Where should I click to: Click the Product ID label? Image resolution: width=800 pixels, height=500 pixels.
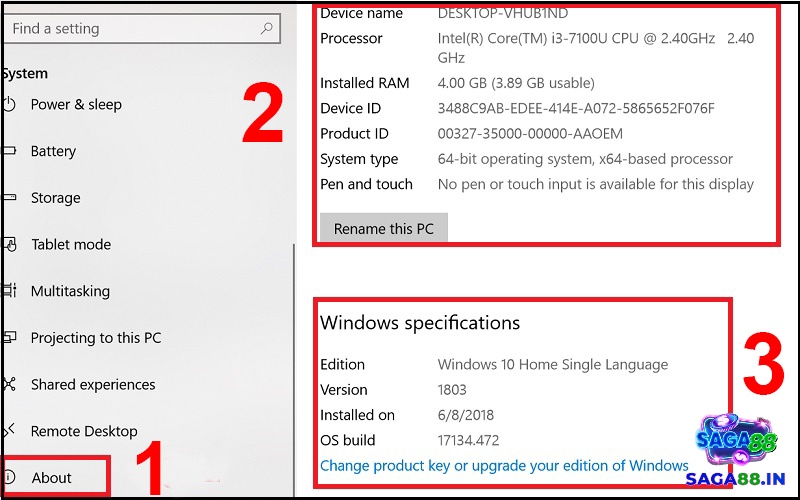tap(354, 134)
